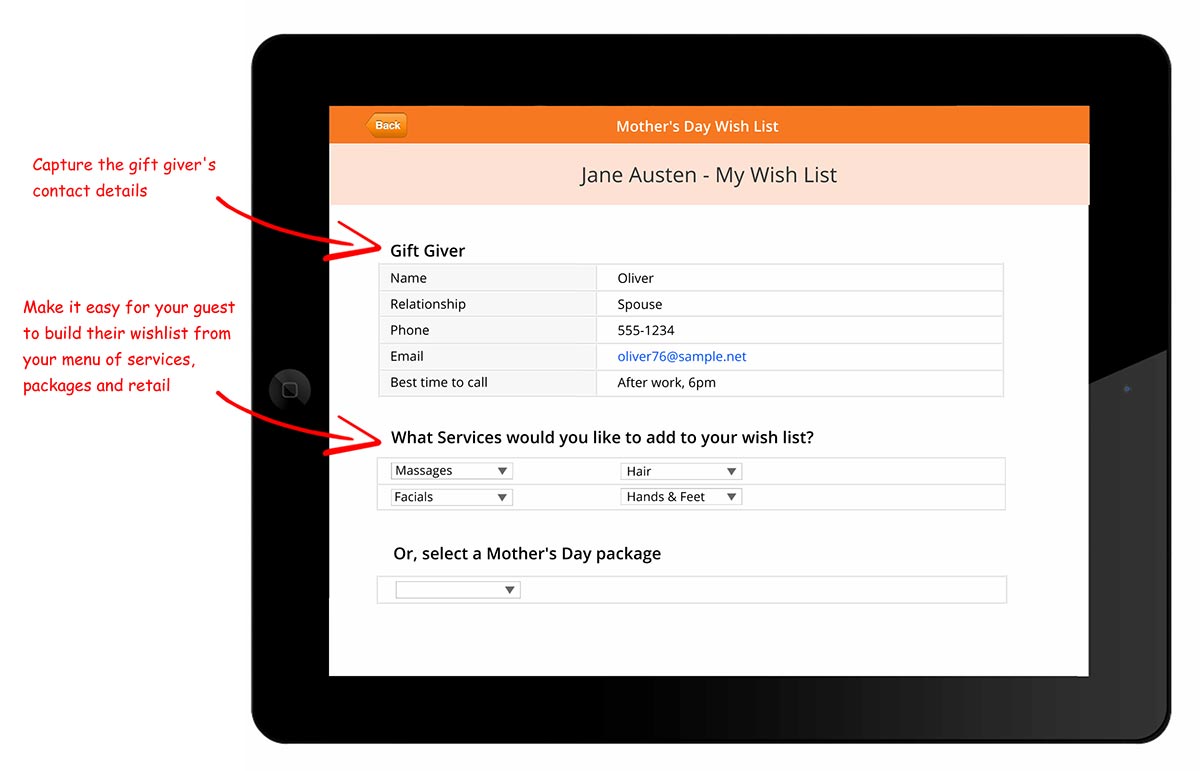Click the package dropdown arrow icon
The height and width of the screenshot is (771, 1200).
click(x=513, y=589)
